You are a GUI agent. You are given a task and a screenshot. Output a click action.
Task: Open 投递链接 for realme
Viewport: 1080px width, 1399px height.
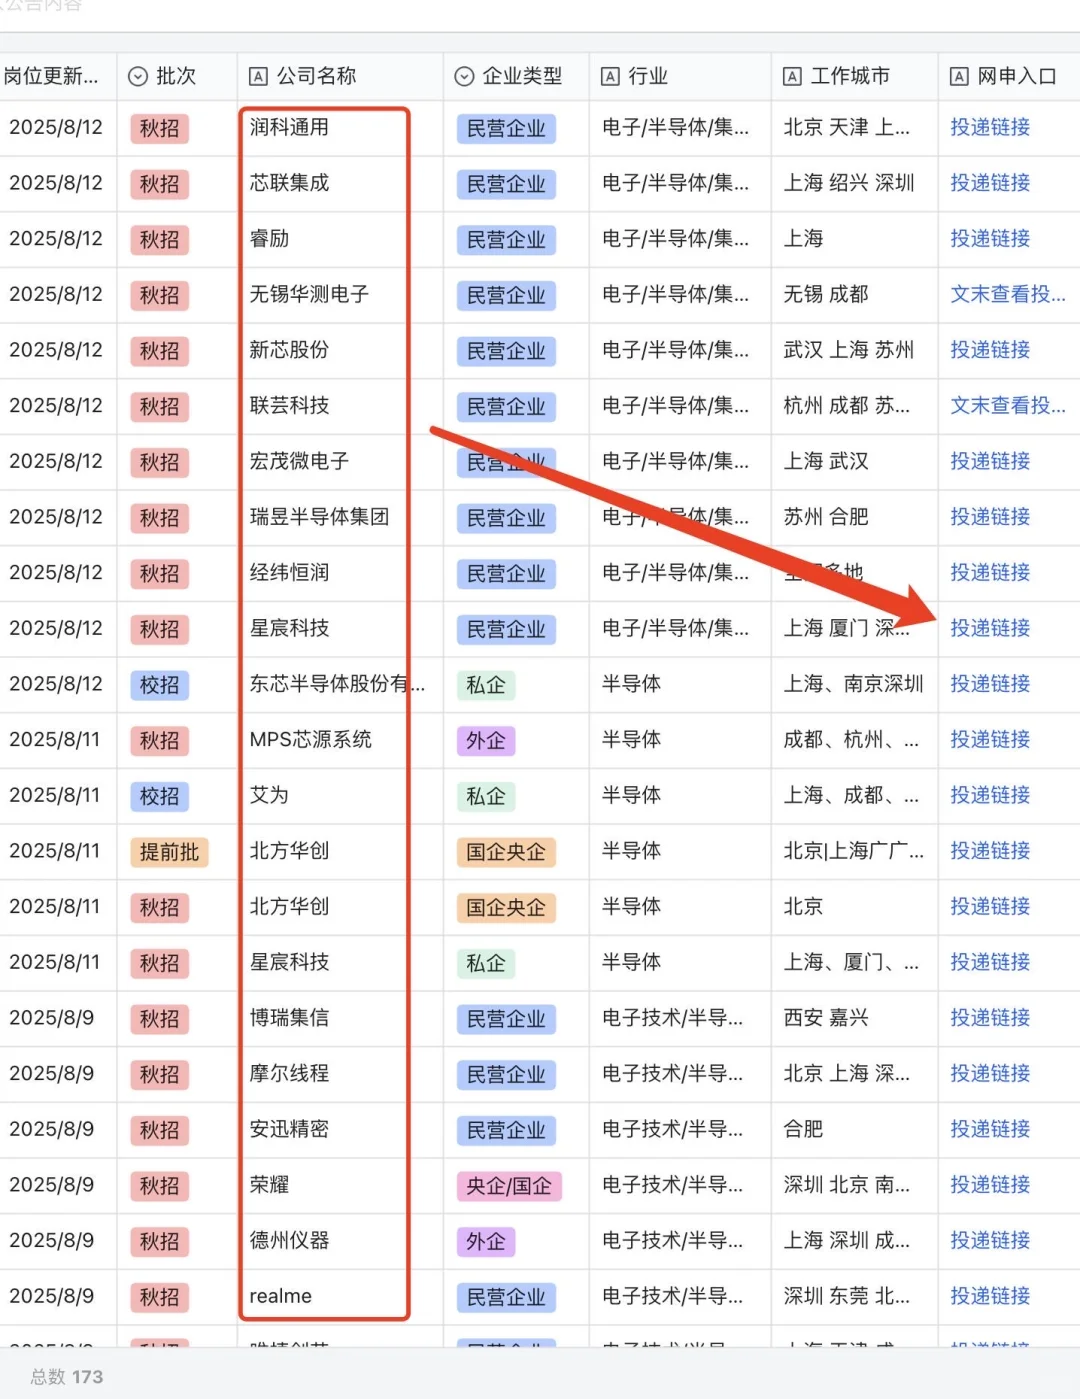tap(990, 1296)
